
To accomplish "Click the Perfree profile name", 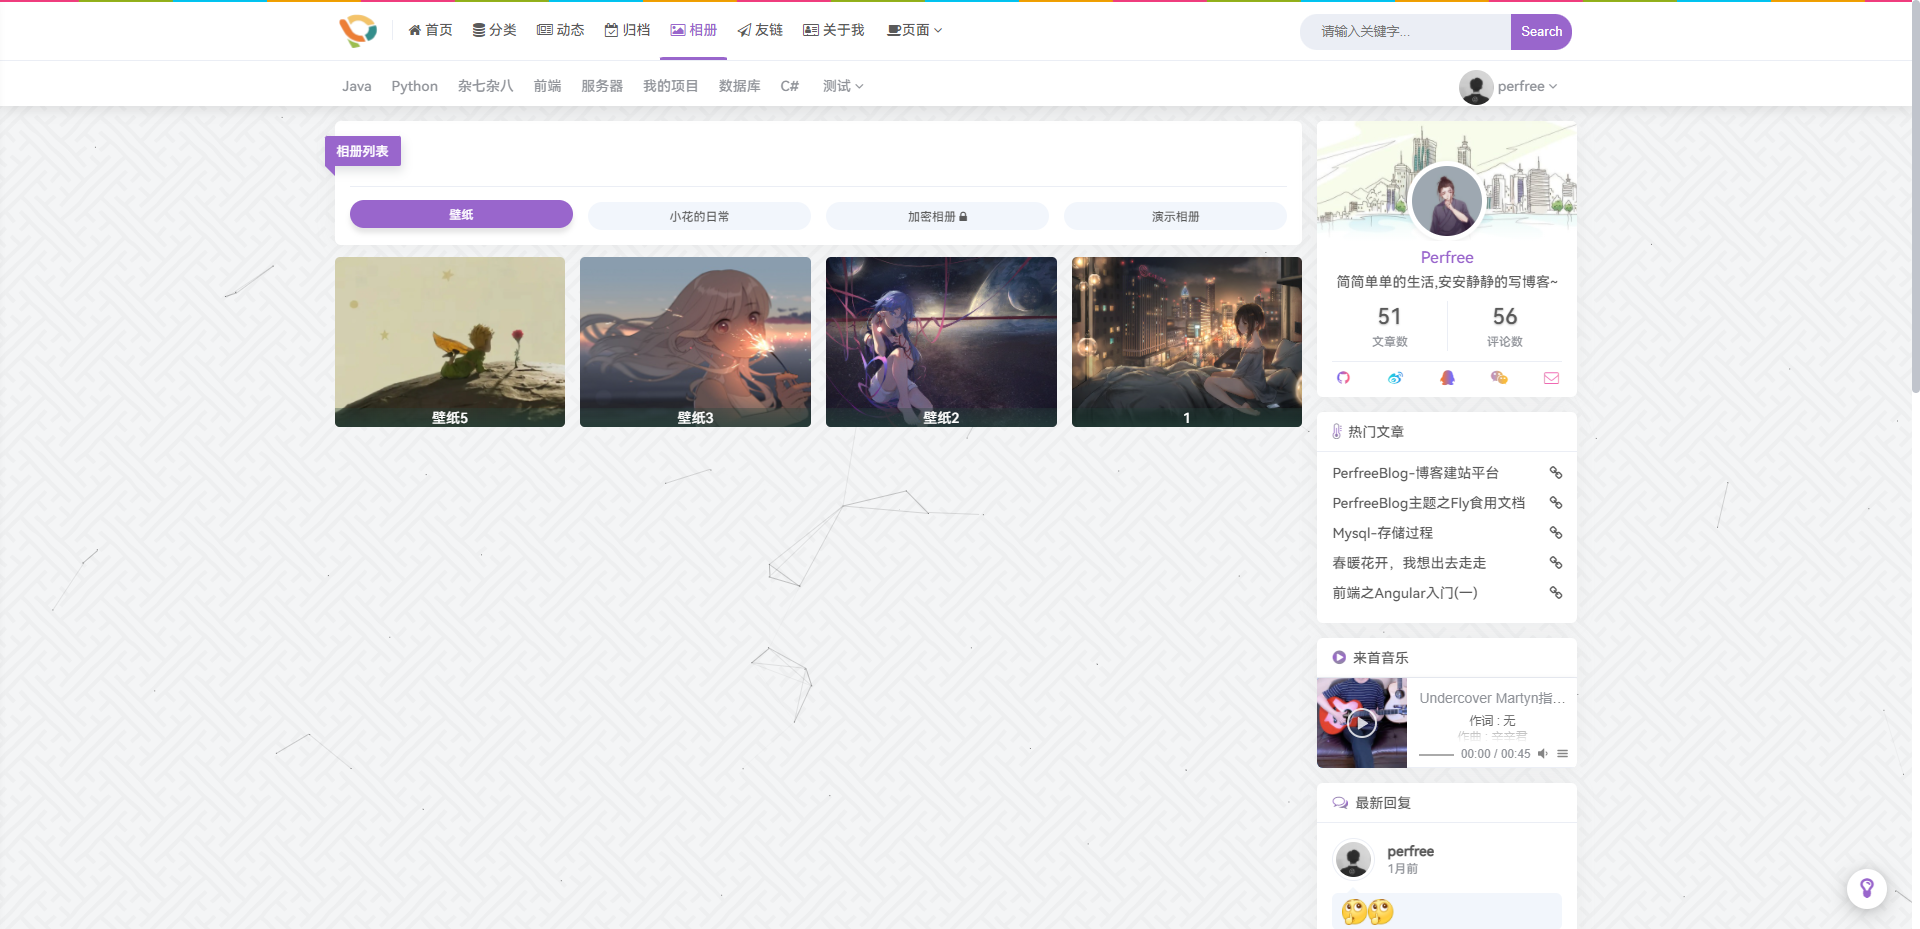I will (1447, 257).
